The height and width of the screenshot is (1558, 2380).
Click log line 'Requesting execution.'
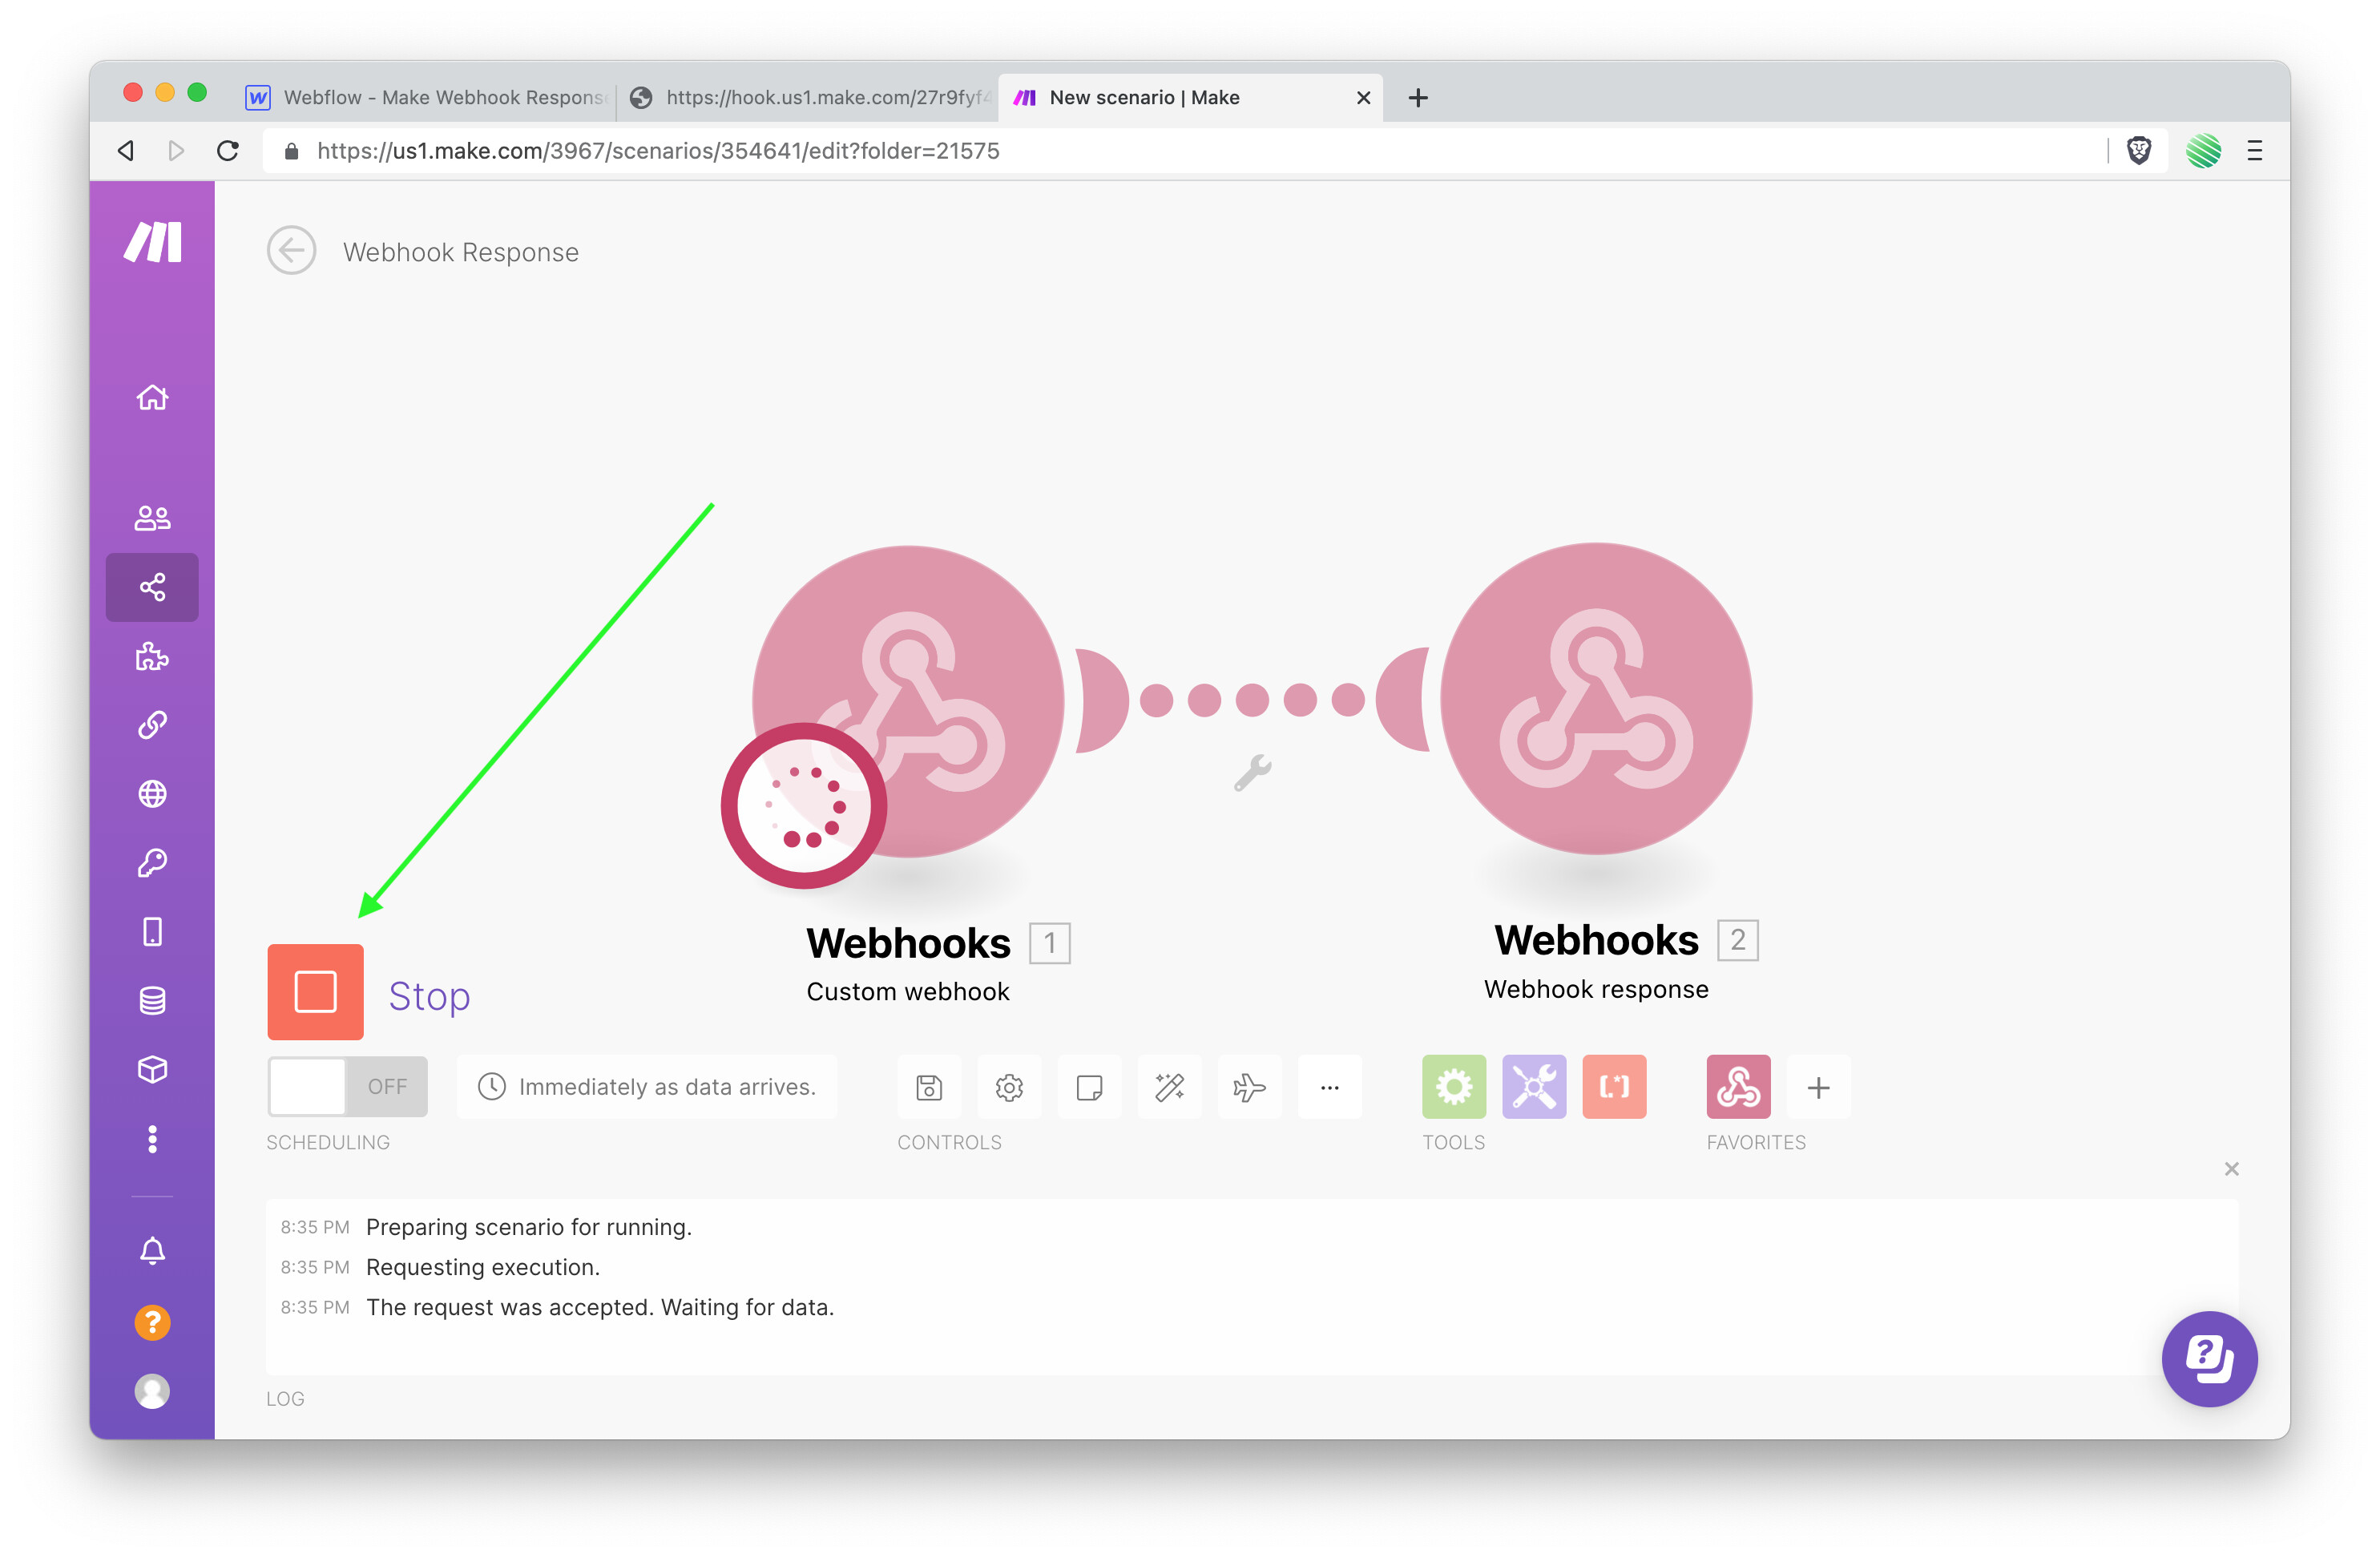[483, 1267]
